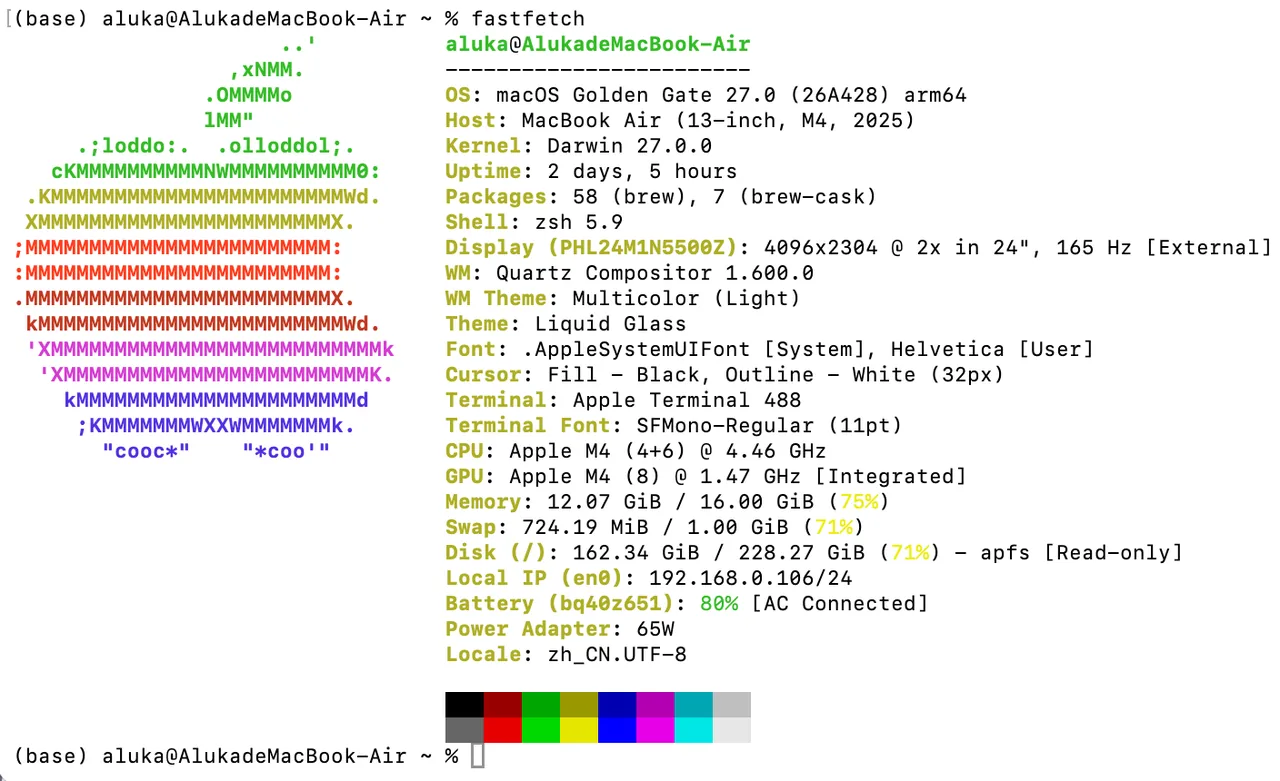Choose the near-white swatch in bottom row
Screen dimensions: 1280x781
731,730
